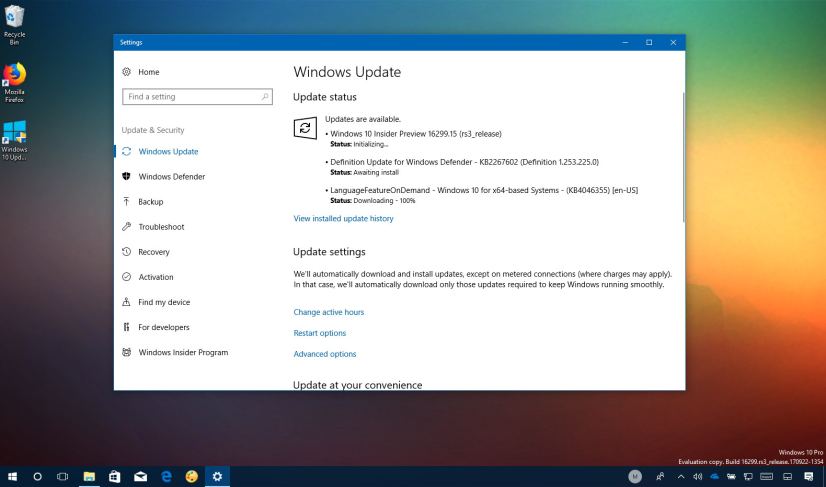Viewport: 826px width, 487px height.
Task: Click the Windows Update sync status icon
Action: click(x=305, y=128)
